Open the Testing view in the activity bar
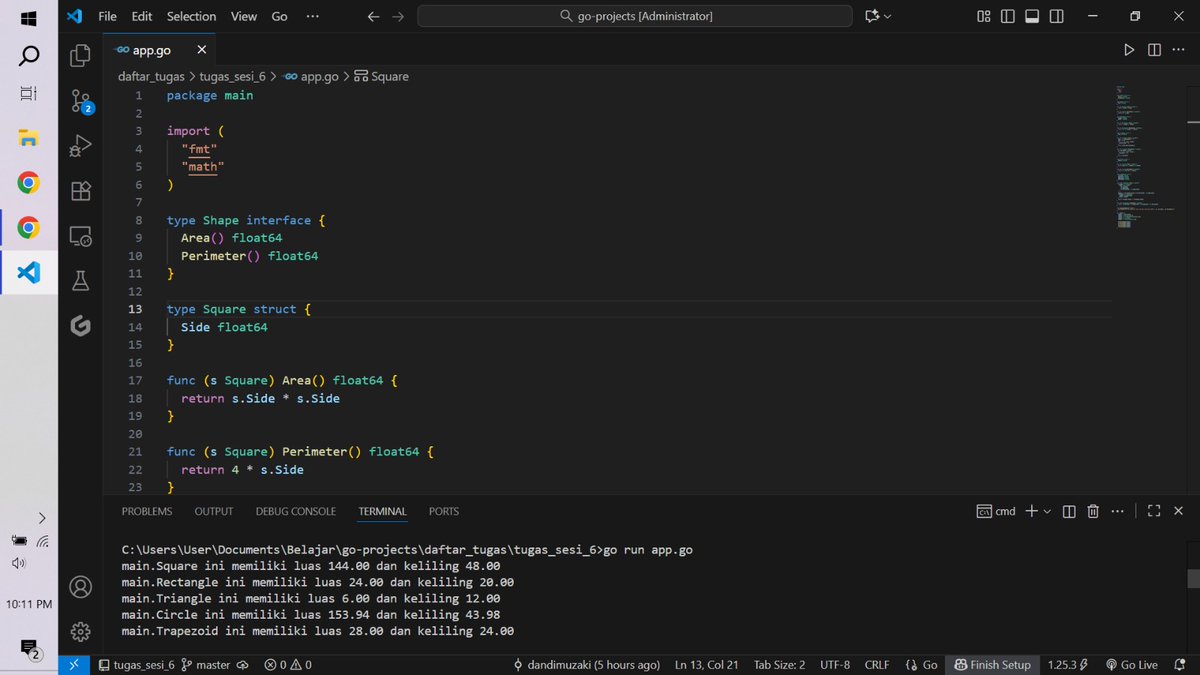 (79, 280)
